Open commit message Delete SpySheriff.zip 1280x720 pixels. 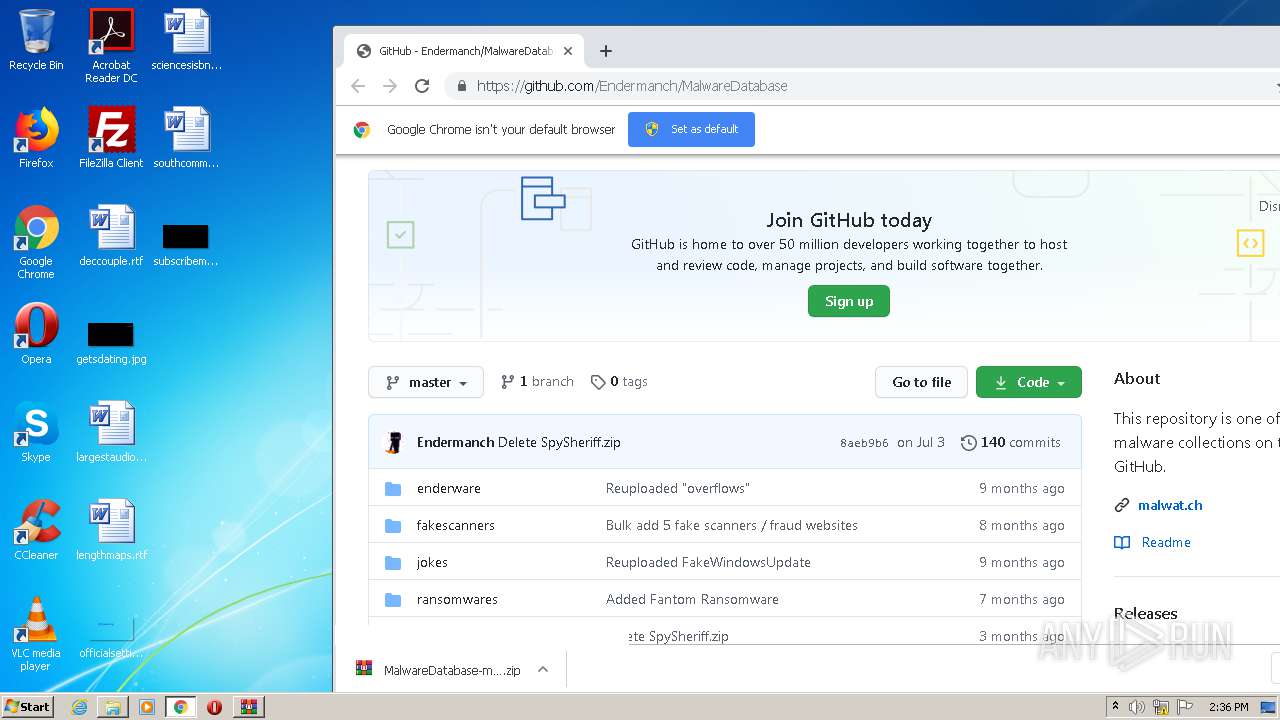point(559,442)
